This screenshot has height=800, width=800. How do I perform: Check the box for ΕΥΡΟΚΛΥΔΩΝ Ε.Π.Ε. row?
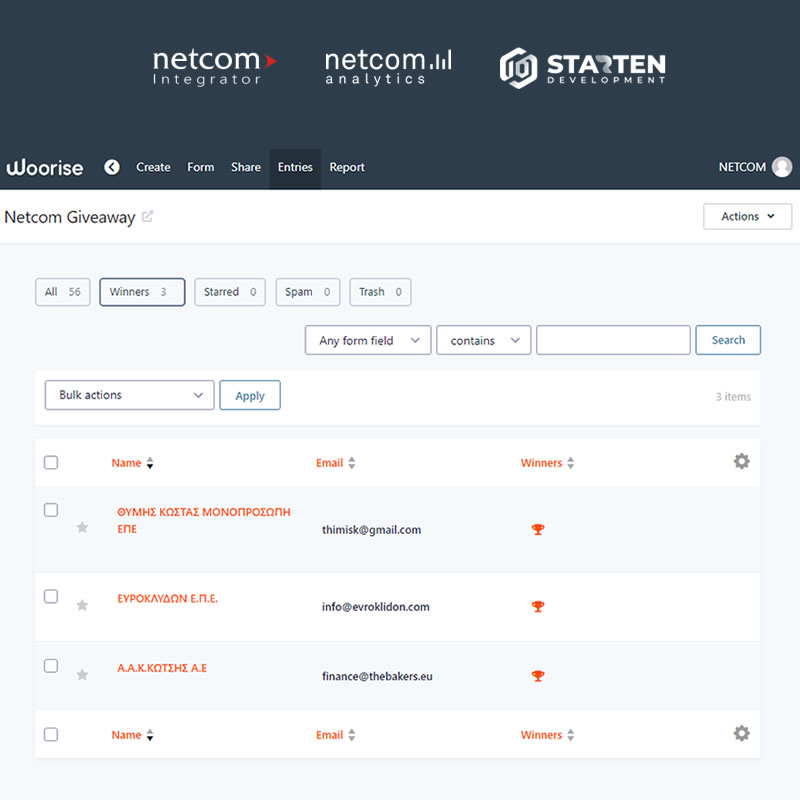[x=51, y=597]
